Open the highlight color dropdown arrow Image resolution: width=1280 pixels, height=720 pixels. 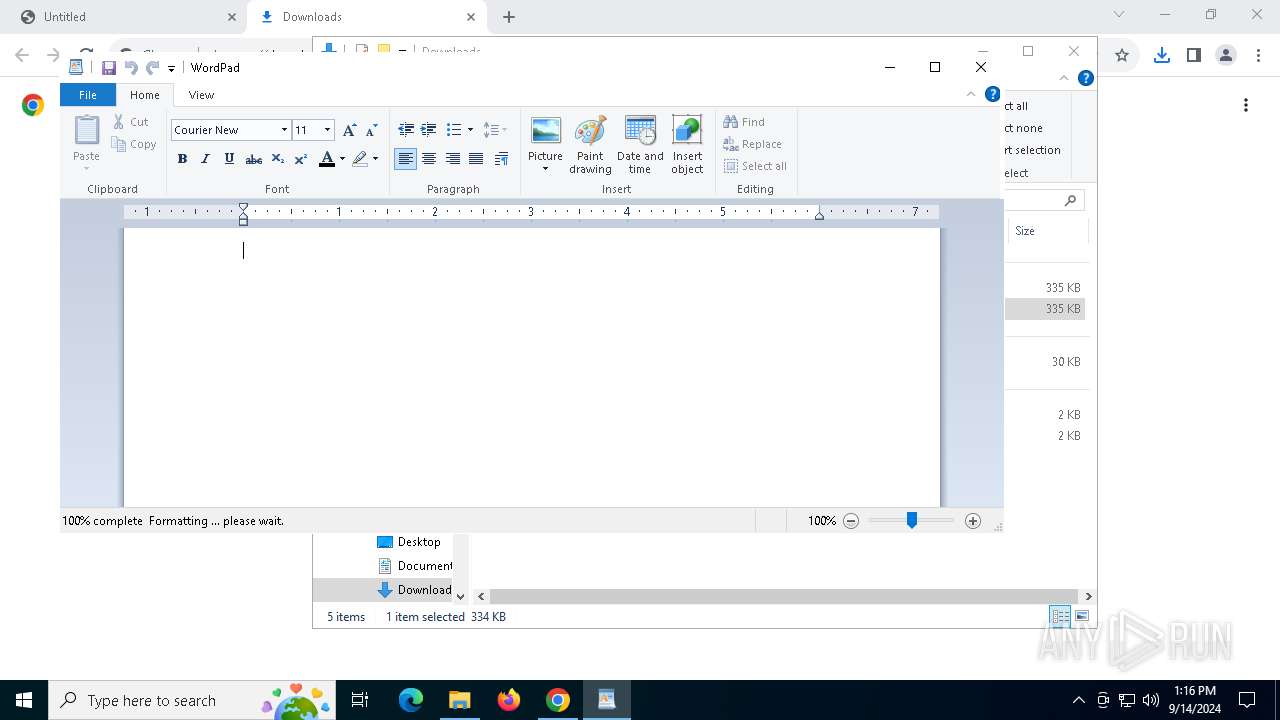click(x=375, y=159)
